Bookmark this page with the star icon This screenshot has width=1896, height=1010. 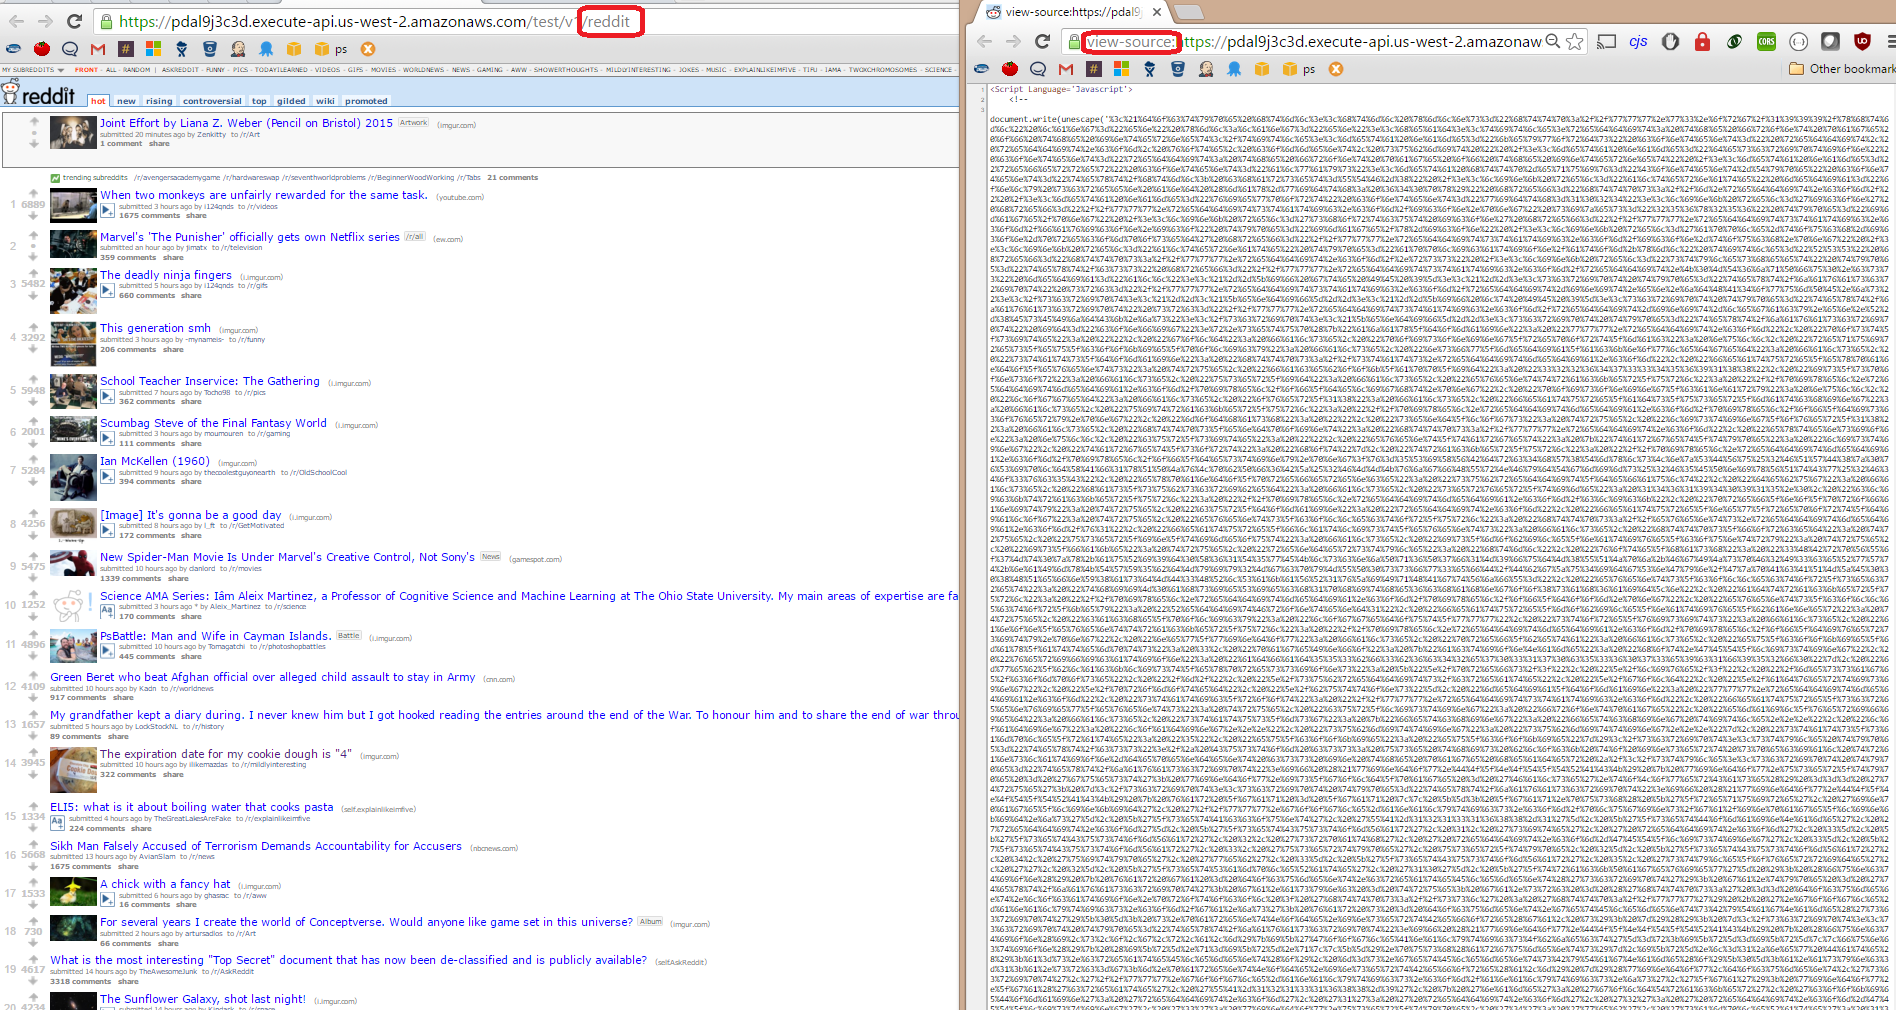coord(1575,41)
